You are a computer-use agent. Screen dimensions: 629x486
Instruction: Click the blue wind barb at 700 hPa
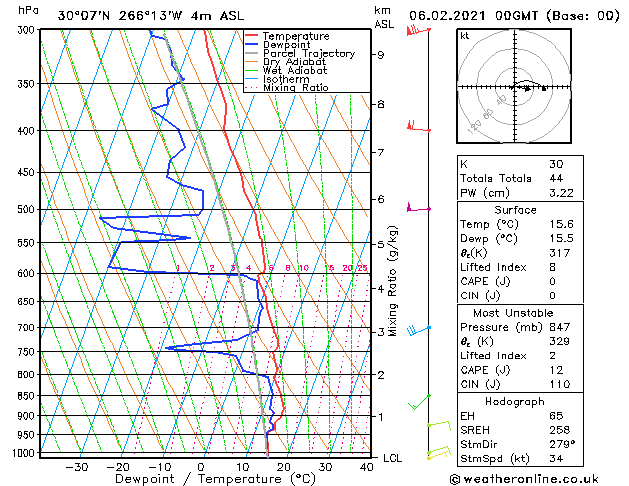point(418,330)
